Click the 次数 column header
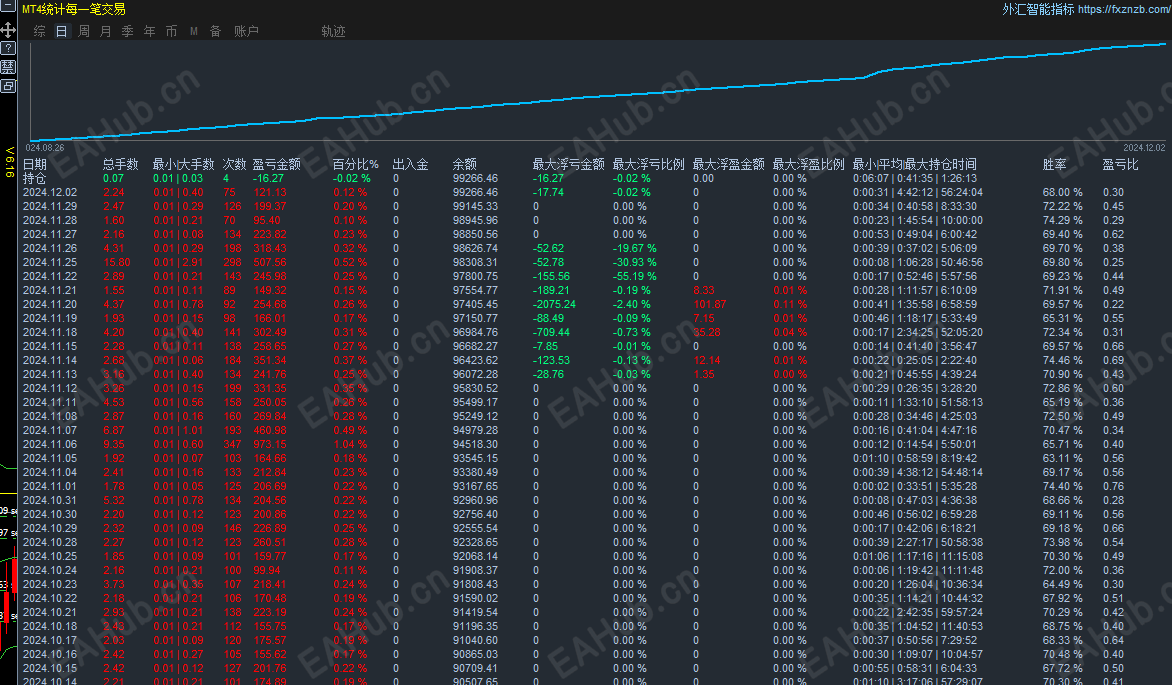 click(x=234, y=165)
